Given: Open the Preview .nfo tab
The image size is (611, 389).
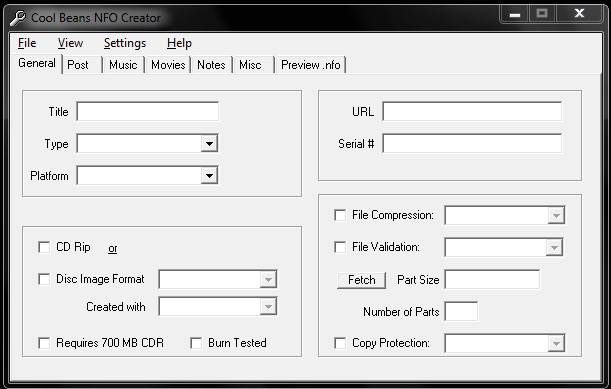Looking at the screenshot, I should click(311, 65).
